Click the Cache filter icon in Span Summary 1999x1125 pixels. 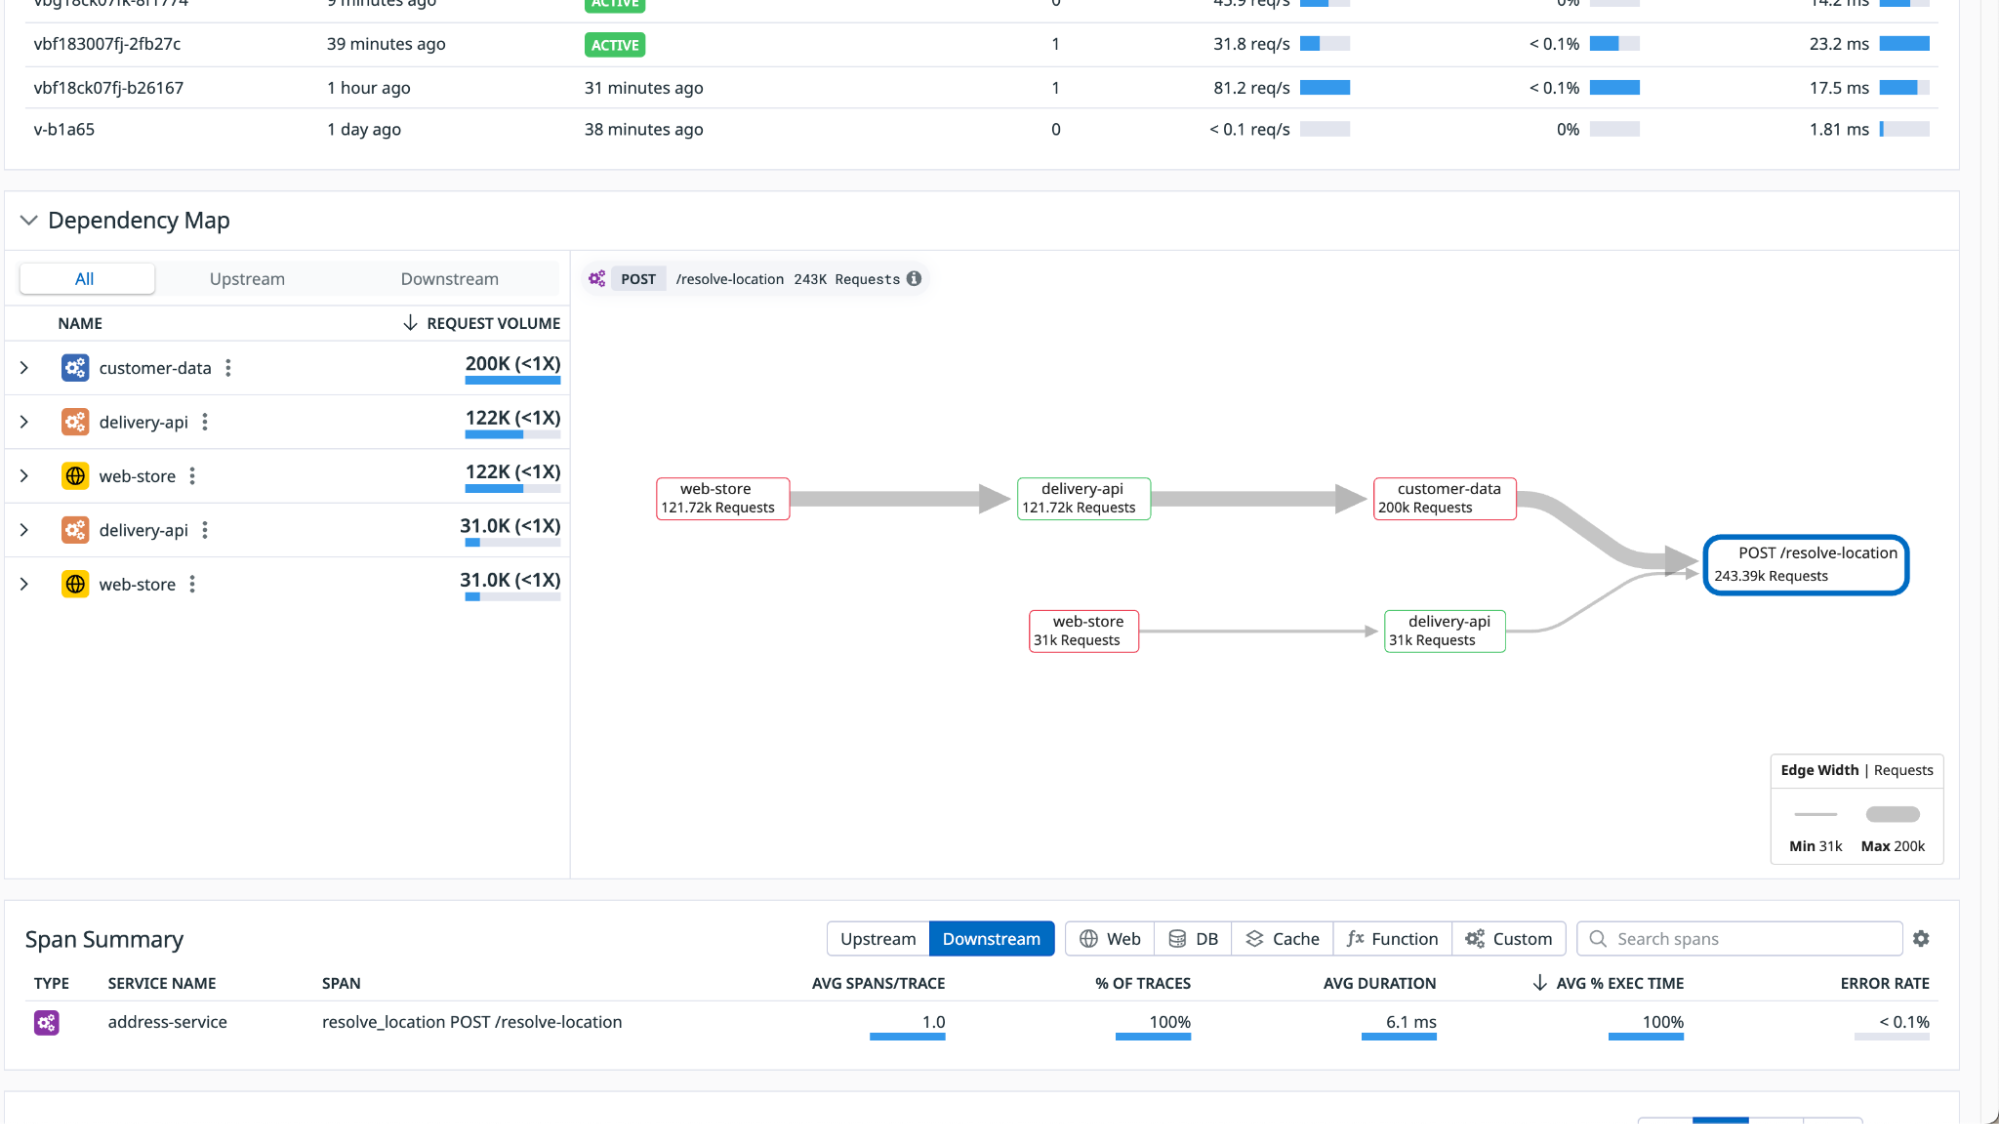[1256, 938]
